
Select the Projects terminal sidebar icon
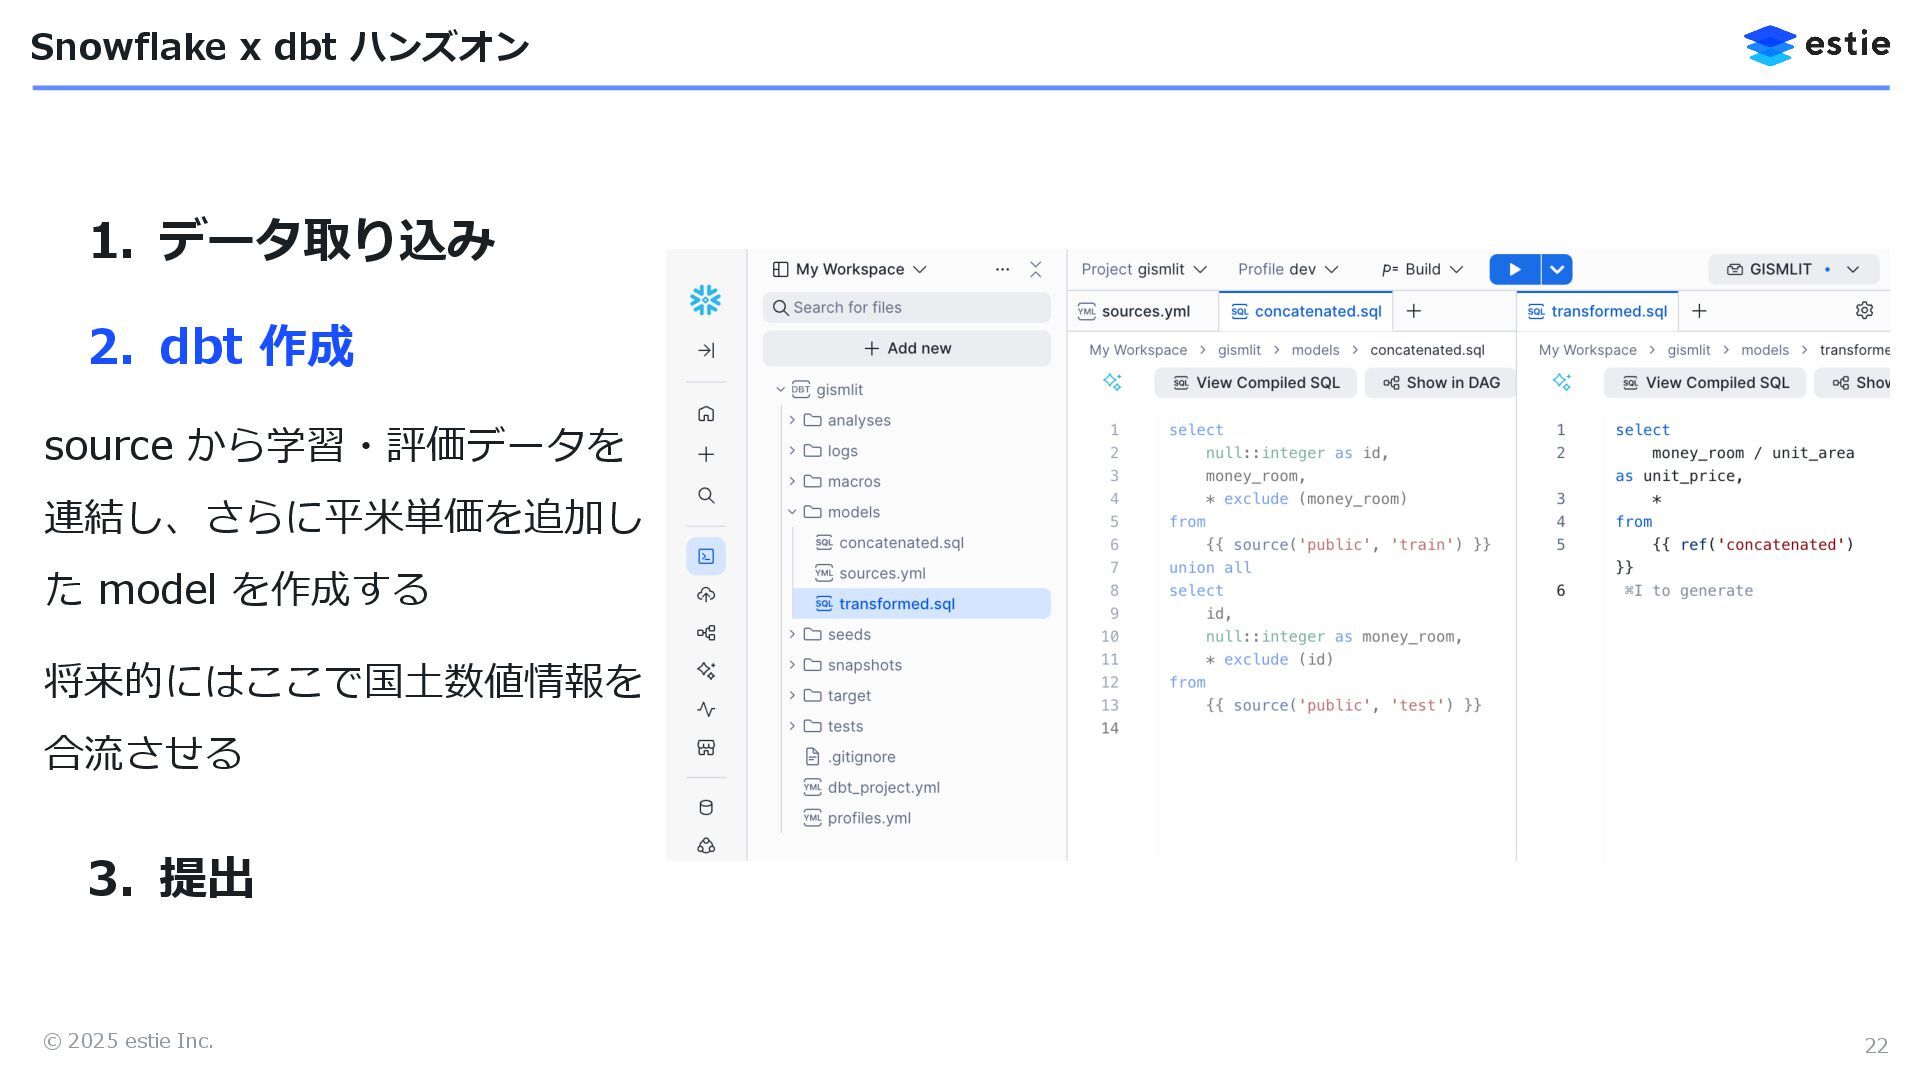point(706,556)
